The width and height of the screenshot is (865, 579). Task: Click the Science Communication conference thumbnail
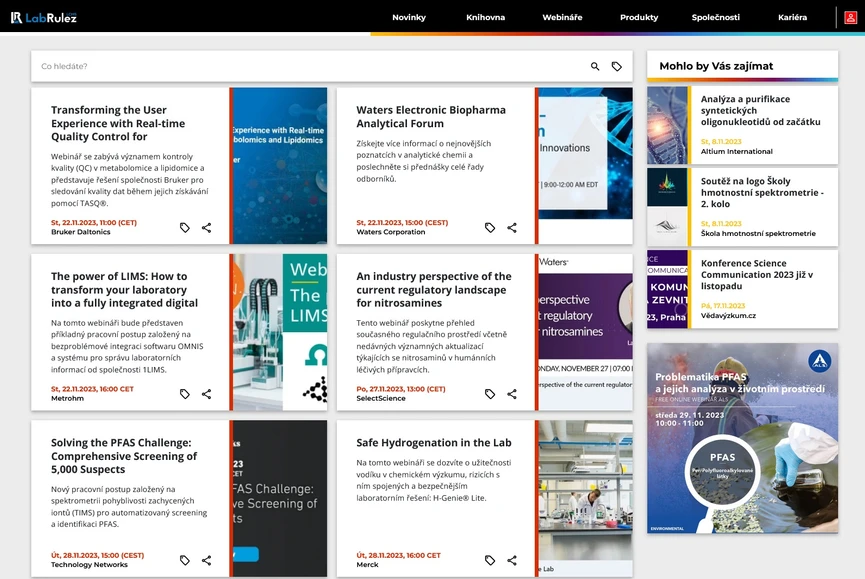tap(667, 290)
